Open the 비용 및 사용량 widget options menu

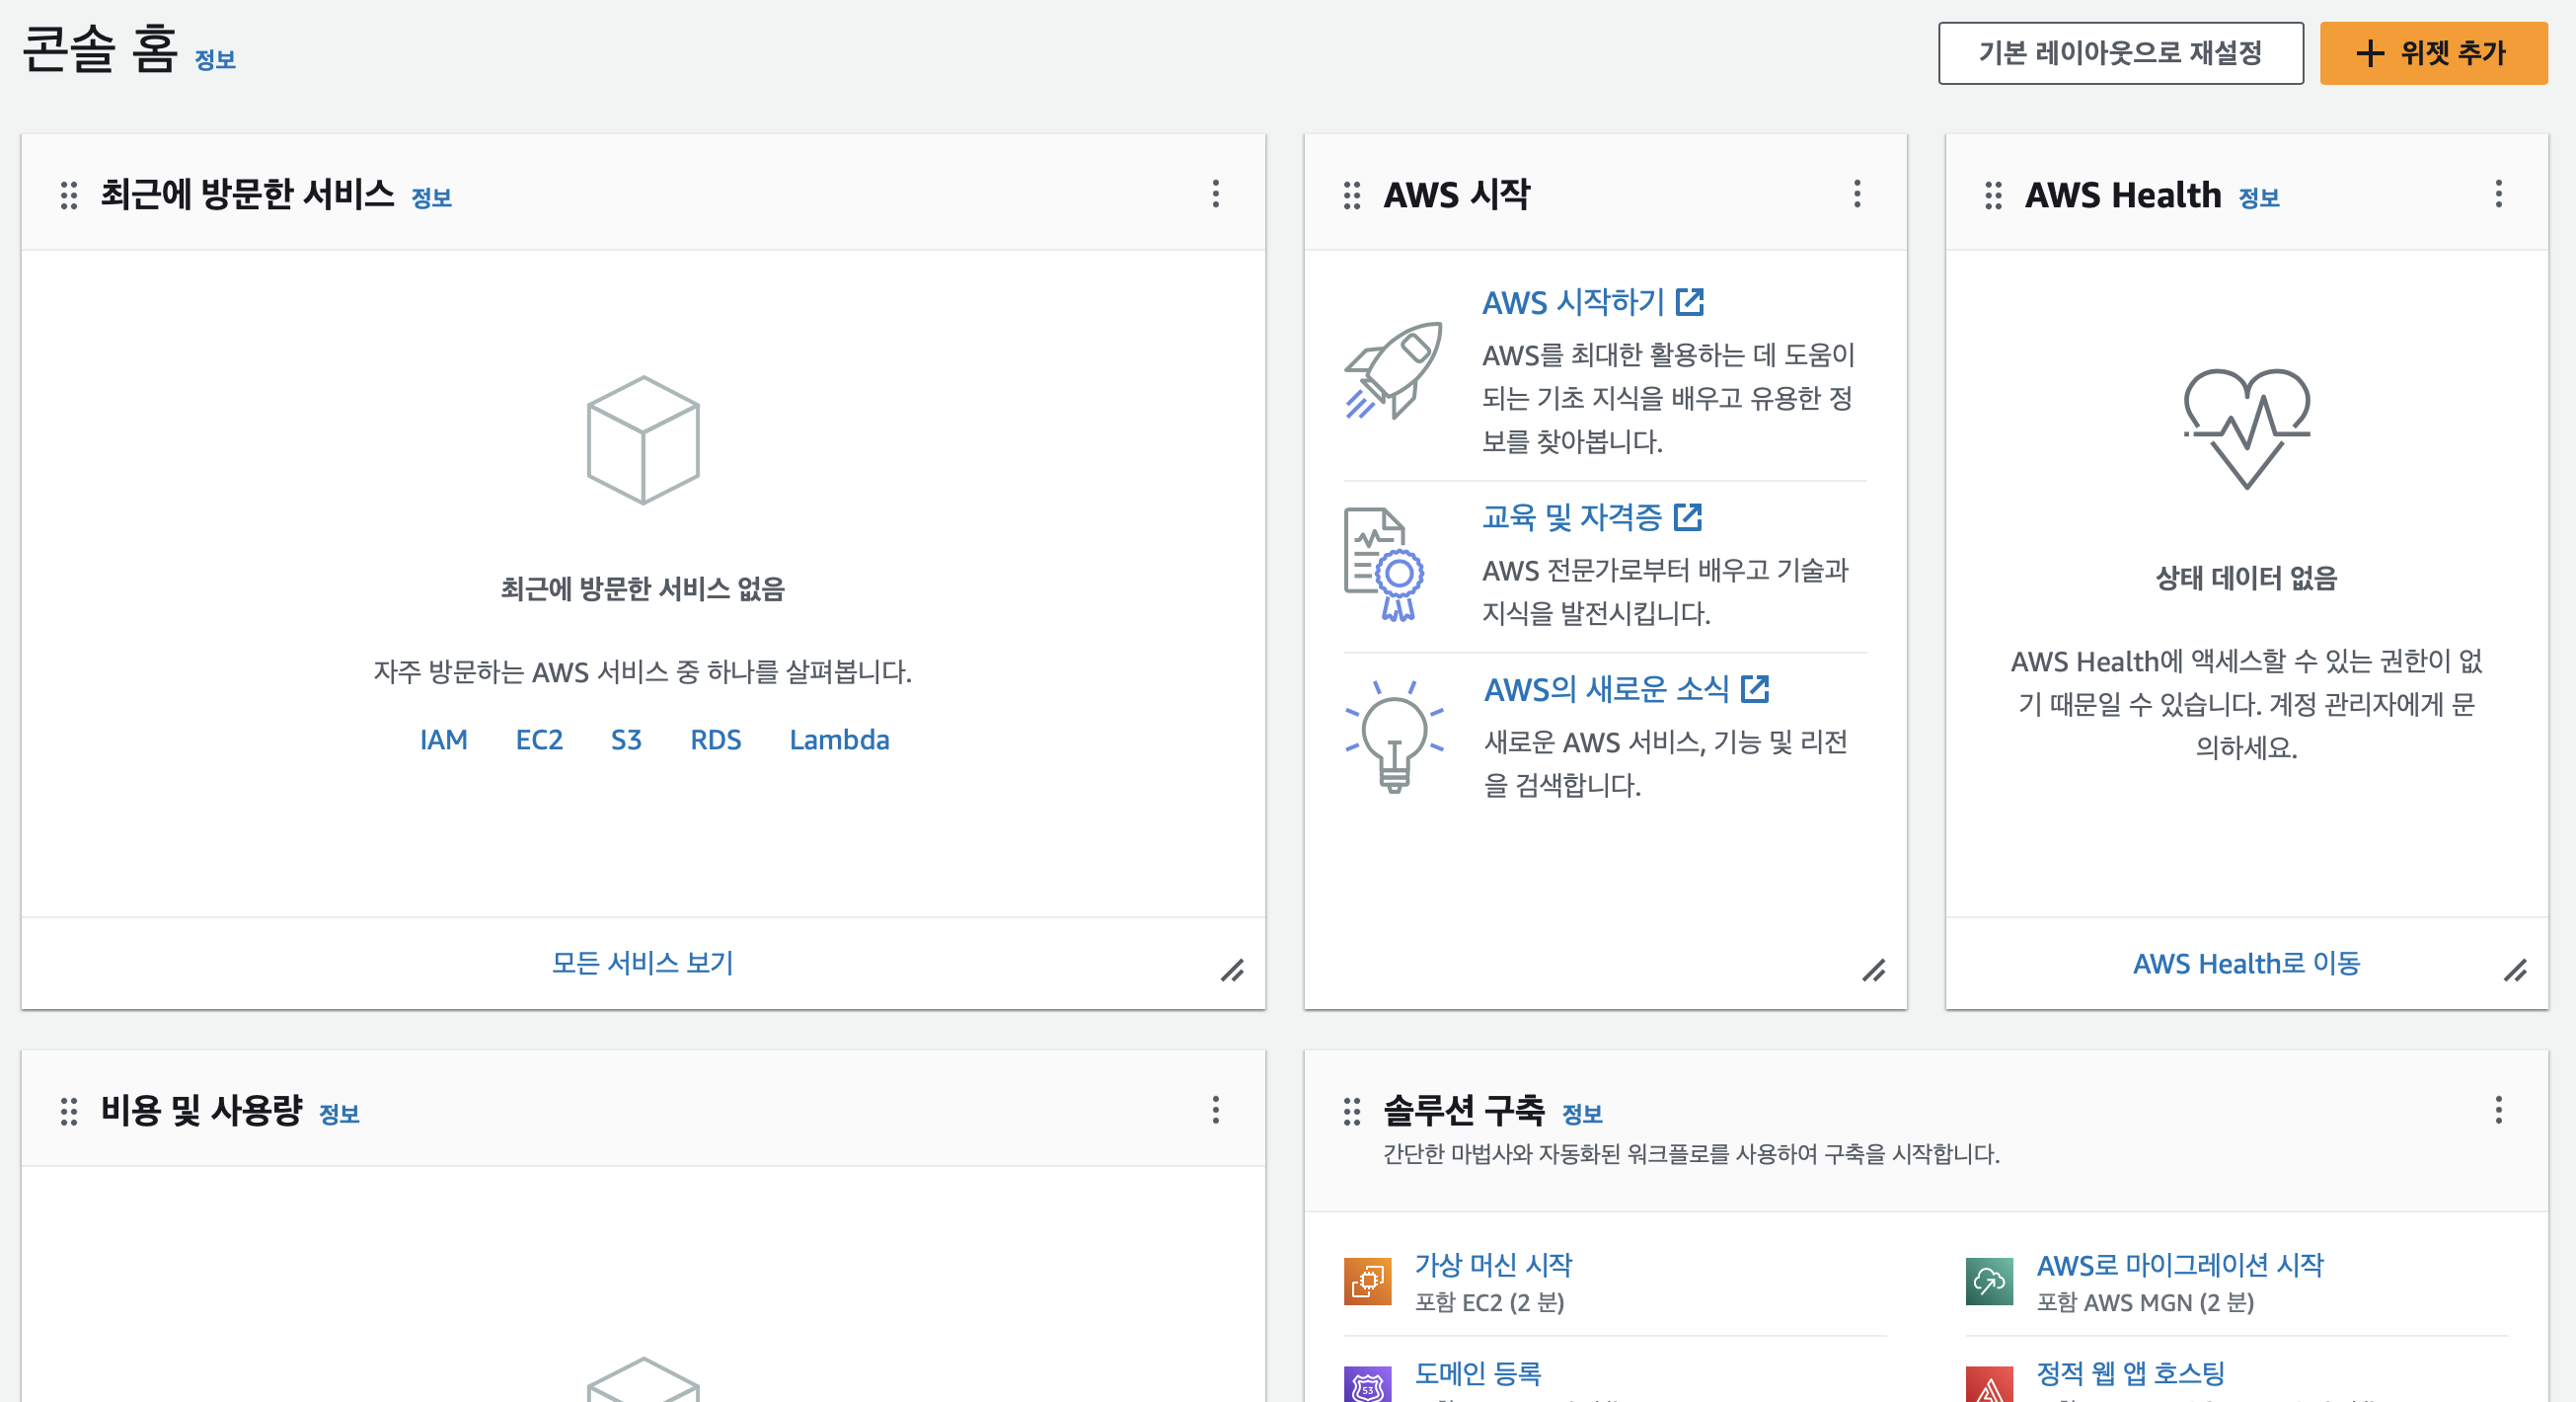(x=1216, y=1110)
